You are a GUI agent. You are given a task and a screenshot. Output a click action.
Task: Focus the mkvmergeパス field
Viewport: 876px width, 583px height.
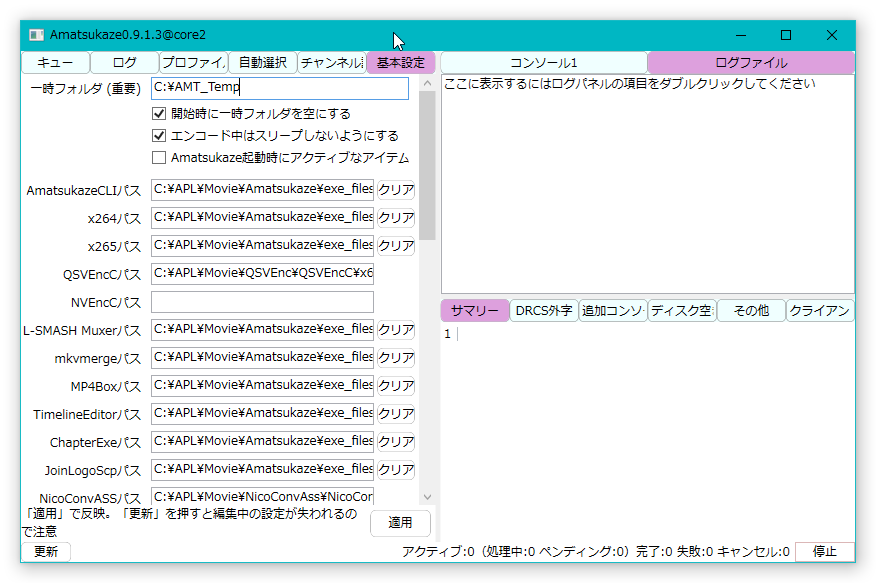(x=262, y=357)
